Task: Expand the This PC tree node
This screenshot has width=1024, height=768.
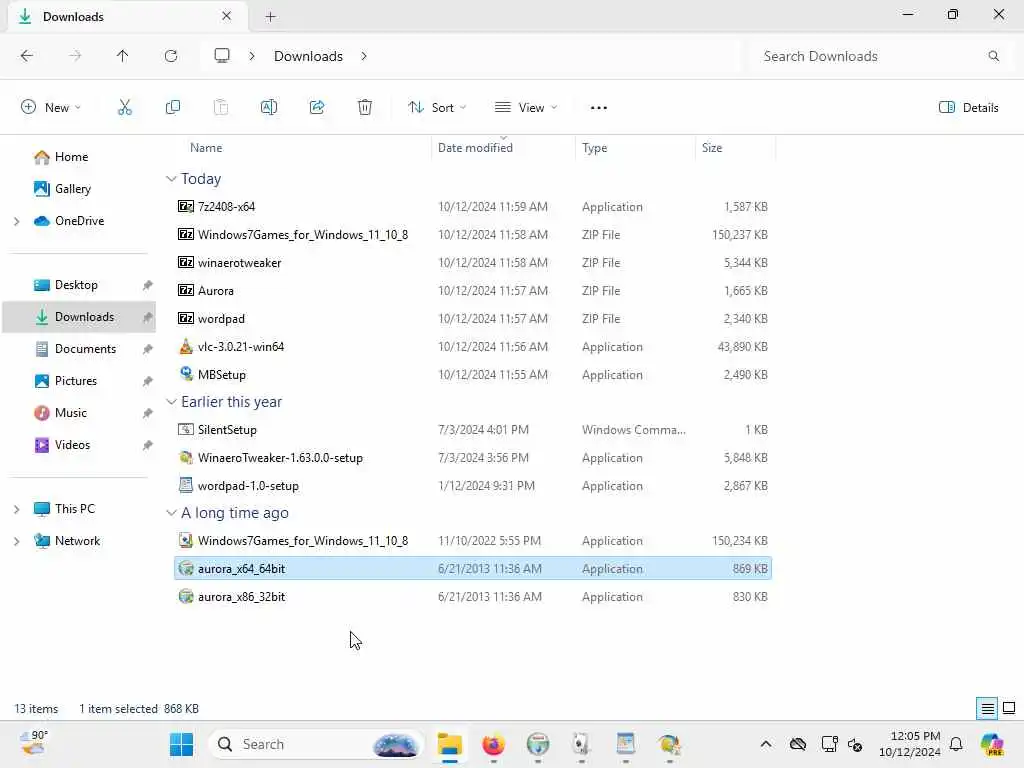Action: 16,509
